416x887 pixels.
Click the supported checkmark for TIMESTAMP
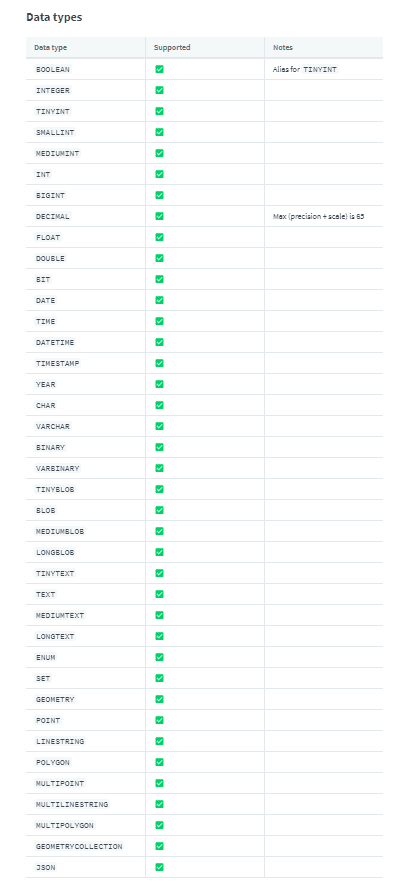pyautogui.click(x=160, y=363)
